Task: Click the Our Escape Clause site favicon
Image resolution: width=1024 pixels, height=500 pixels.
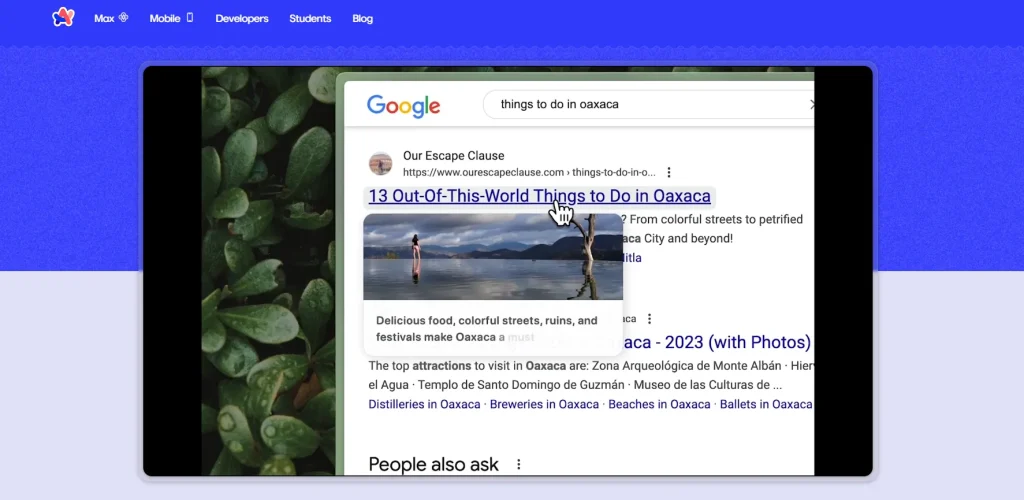Action: click(x=380, y=163)
